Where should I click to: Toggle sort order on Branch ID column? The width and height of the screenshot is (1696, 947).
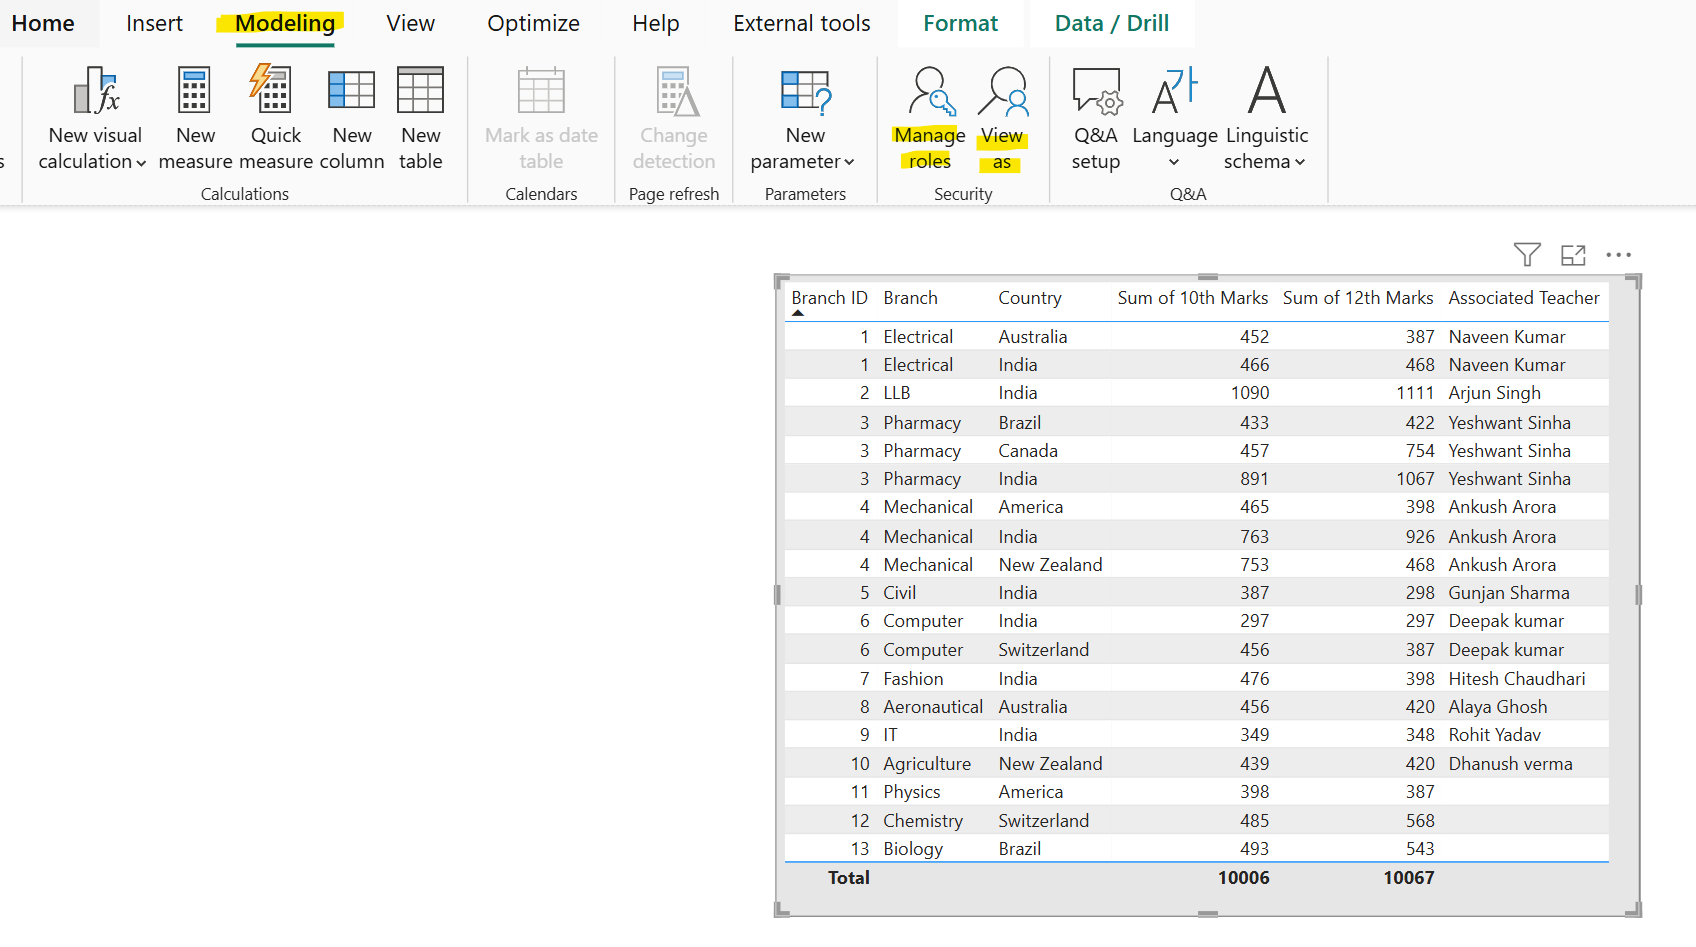pos(829,297)
